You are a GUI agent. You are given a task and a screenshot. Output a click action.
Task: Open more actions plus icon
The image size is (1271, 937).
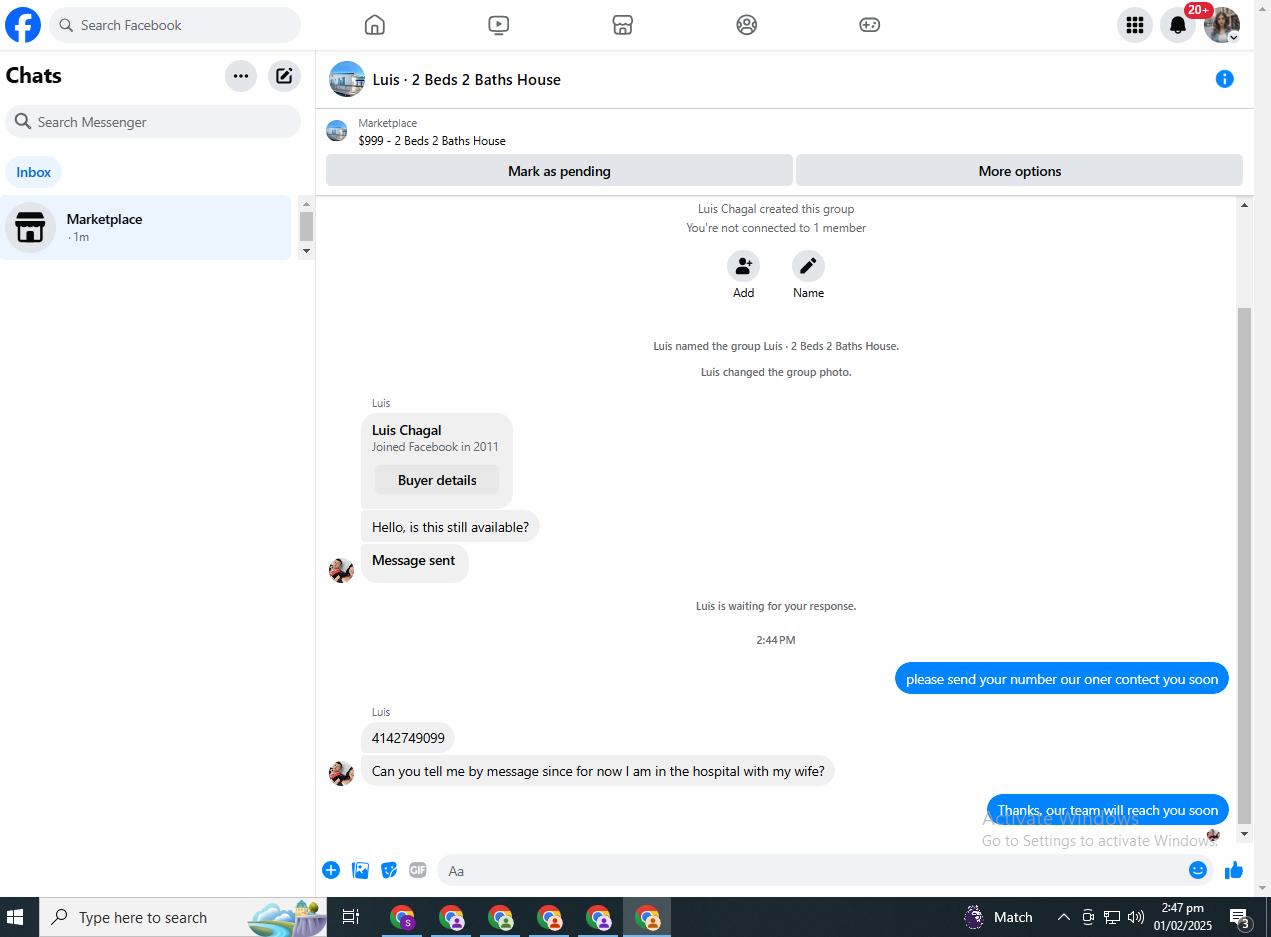point(331,870)
